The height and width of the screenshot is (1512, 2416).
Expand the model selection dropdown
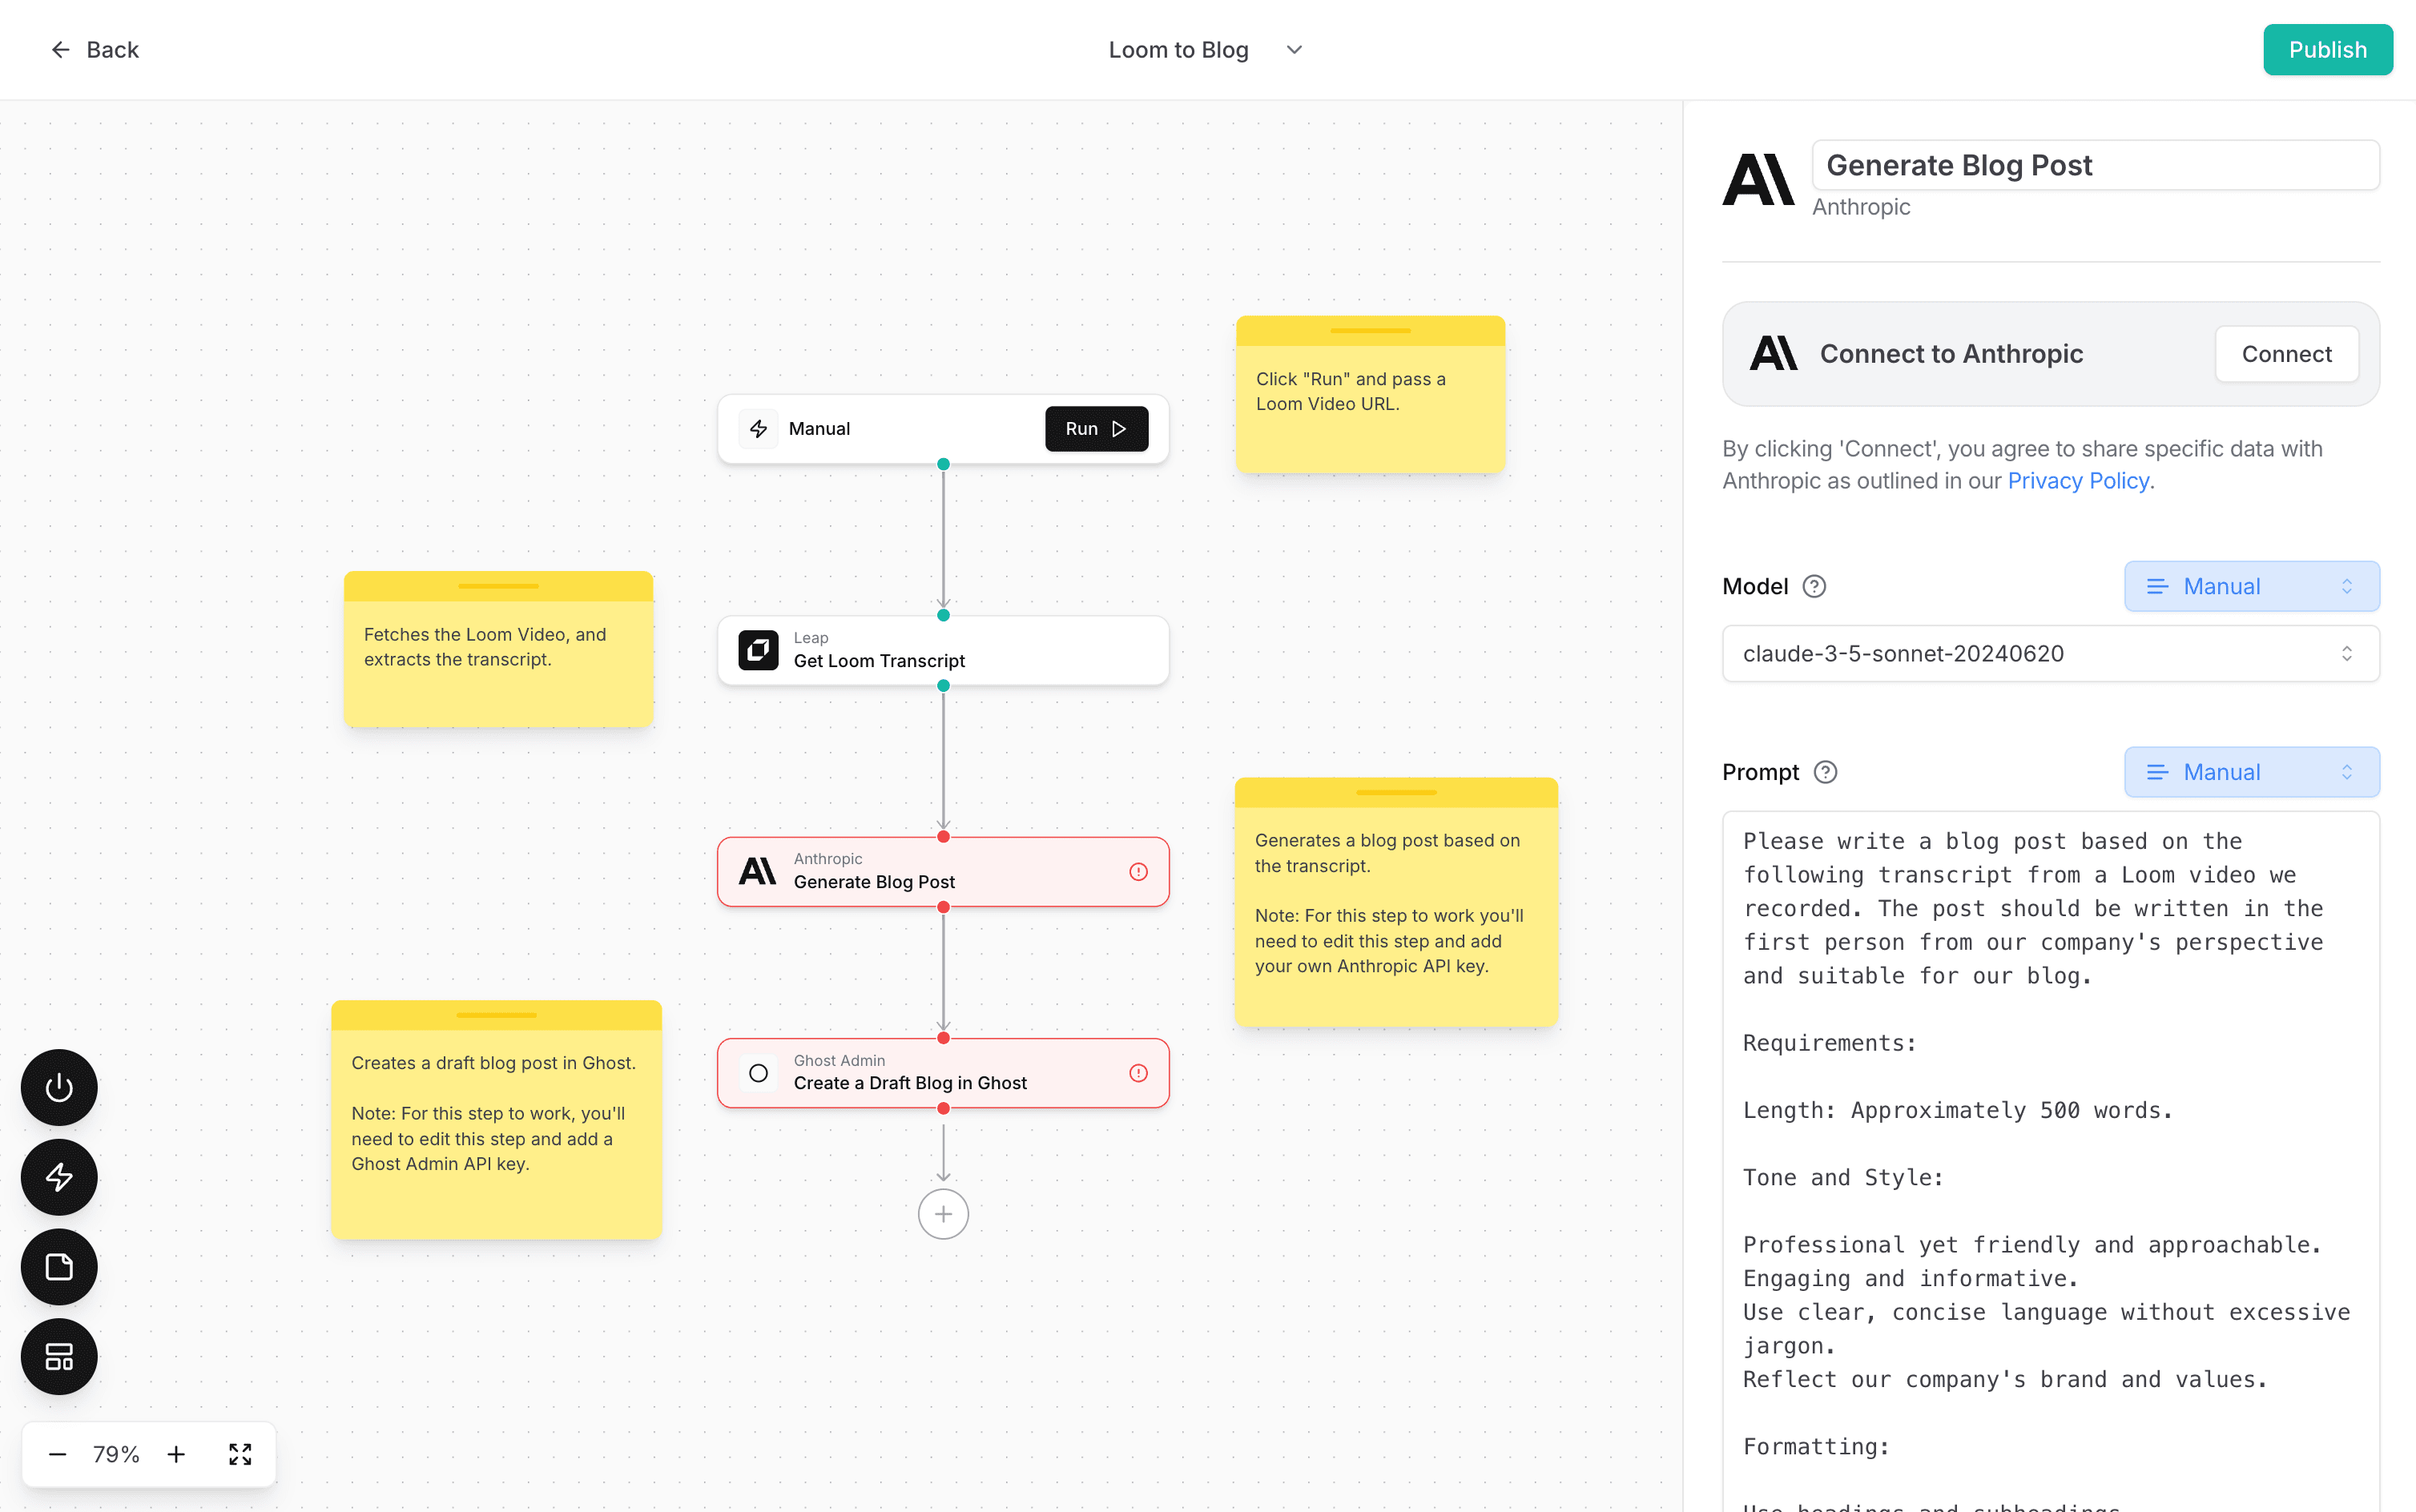click(x=2050, y=651)
